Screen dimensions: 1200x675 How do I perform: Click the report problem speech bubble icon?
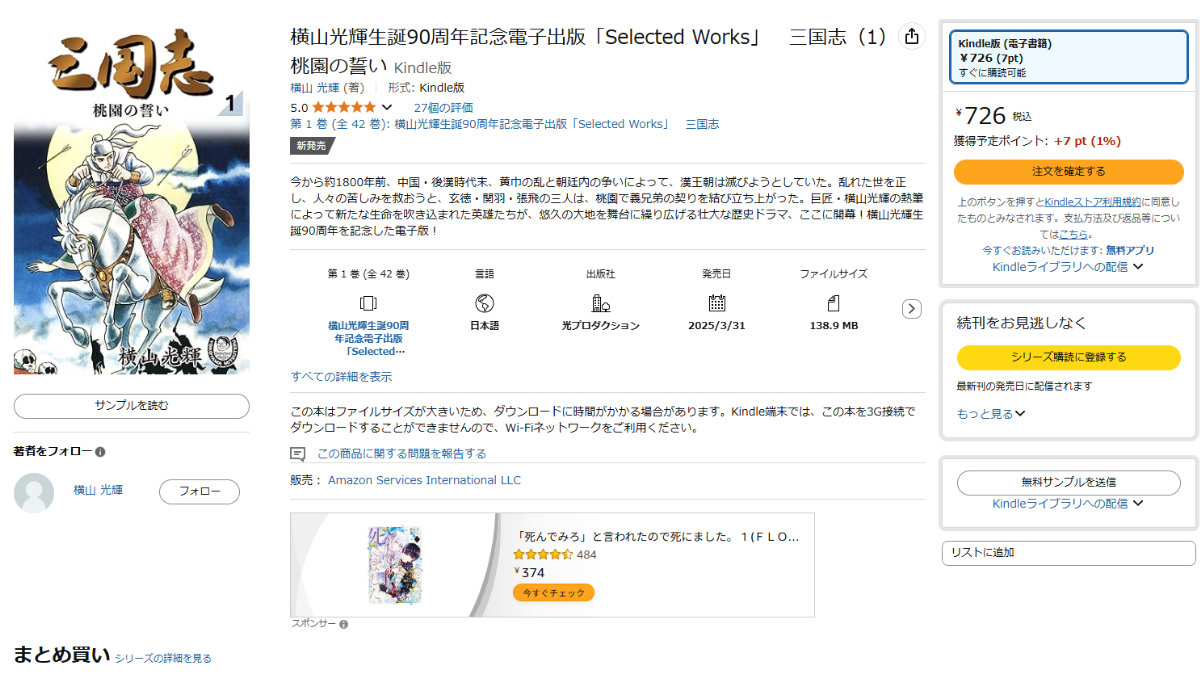pos(298,454)
